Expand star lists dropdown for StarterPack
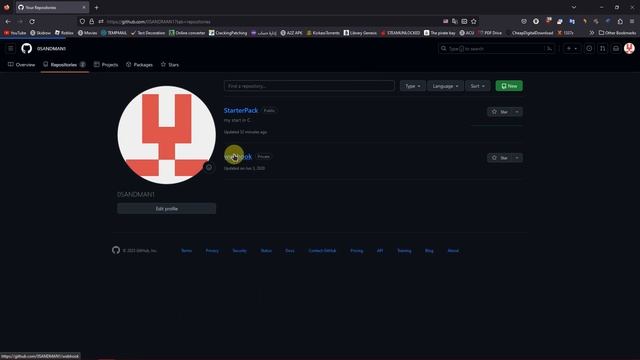640x360 pixels. click(517, 112)
